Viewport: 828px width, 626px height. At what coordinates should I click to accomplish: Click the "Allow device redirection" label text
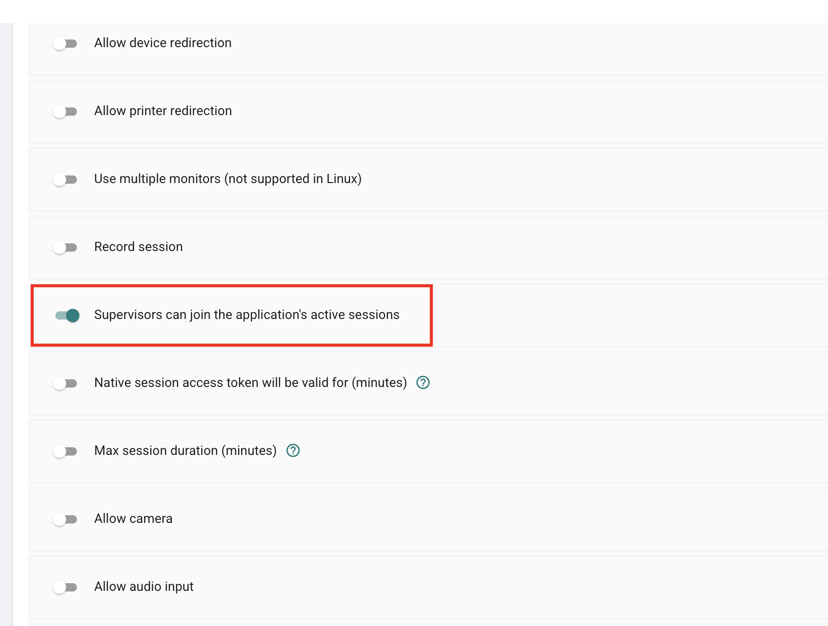[x=163, y=43]
